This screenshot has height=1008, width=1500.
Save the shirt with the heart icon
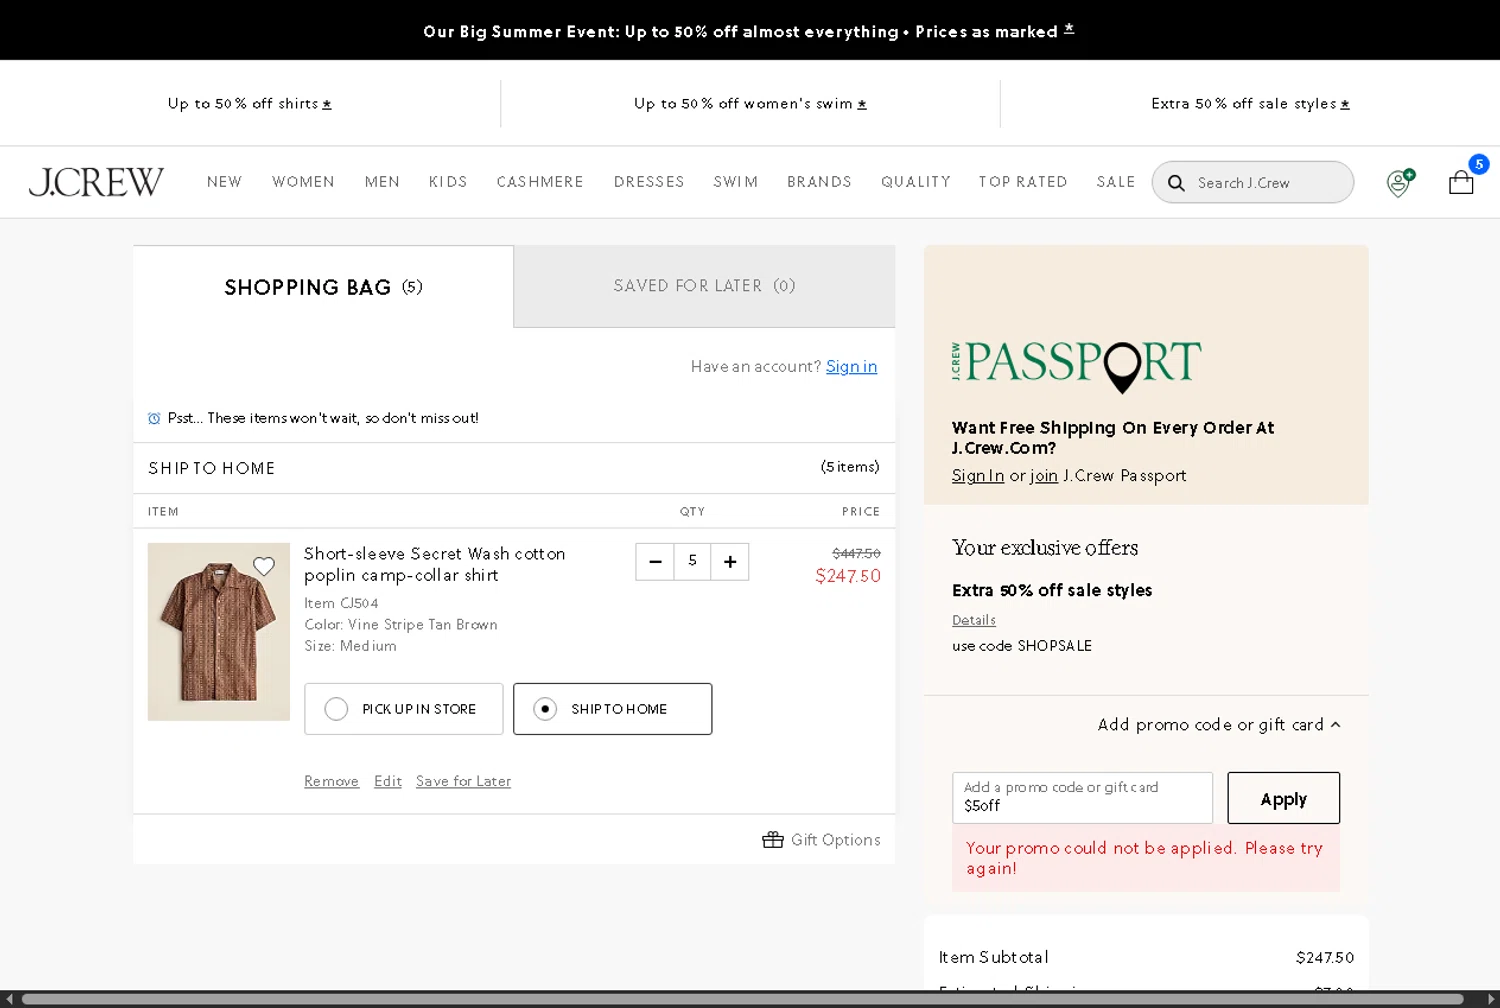pyautogui.click(x=264, y=566)
